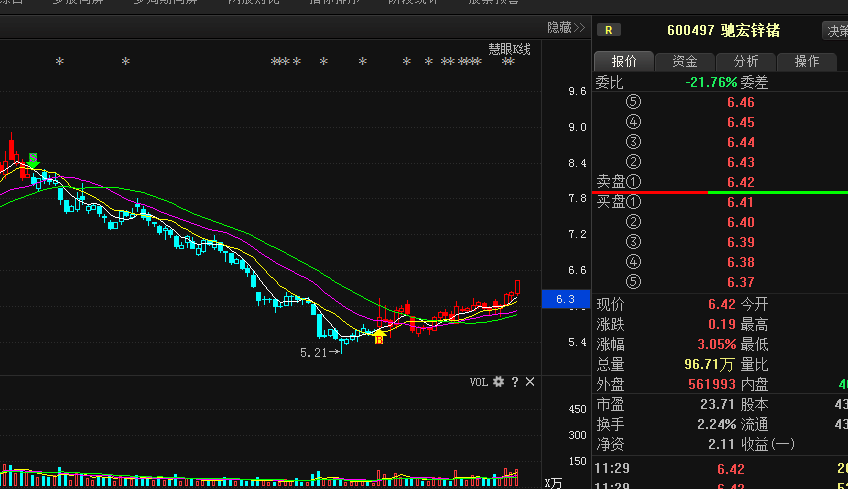Click the 慧眼K线 label
This screenshot has width=848, height=489.
coord(509,48)
